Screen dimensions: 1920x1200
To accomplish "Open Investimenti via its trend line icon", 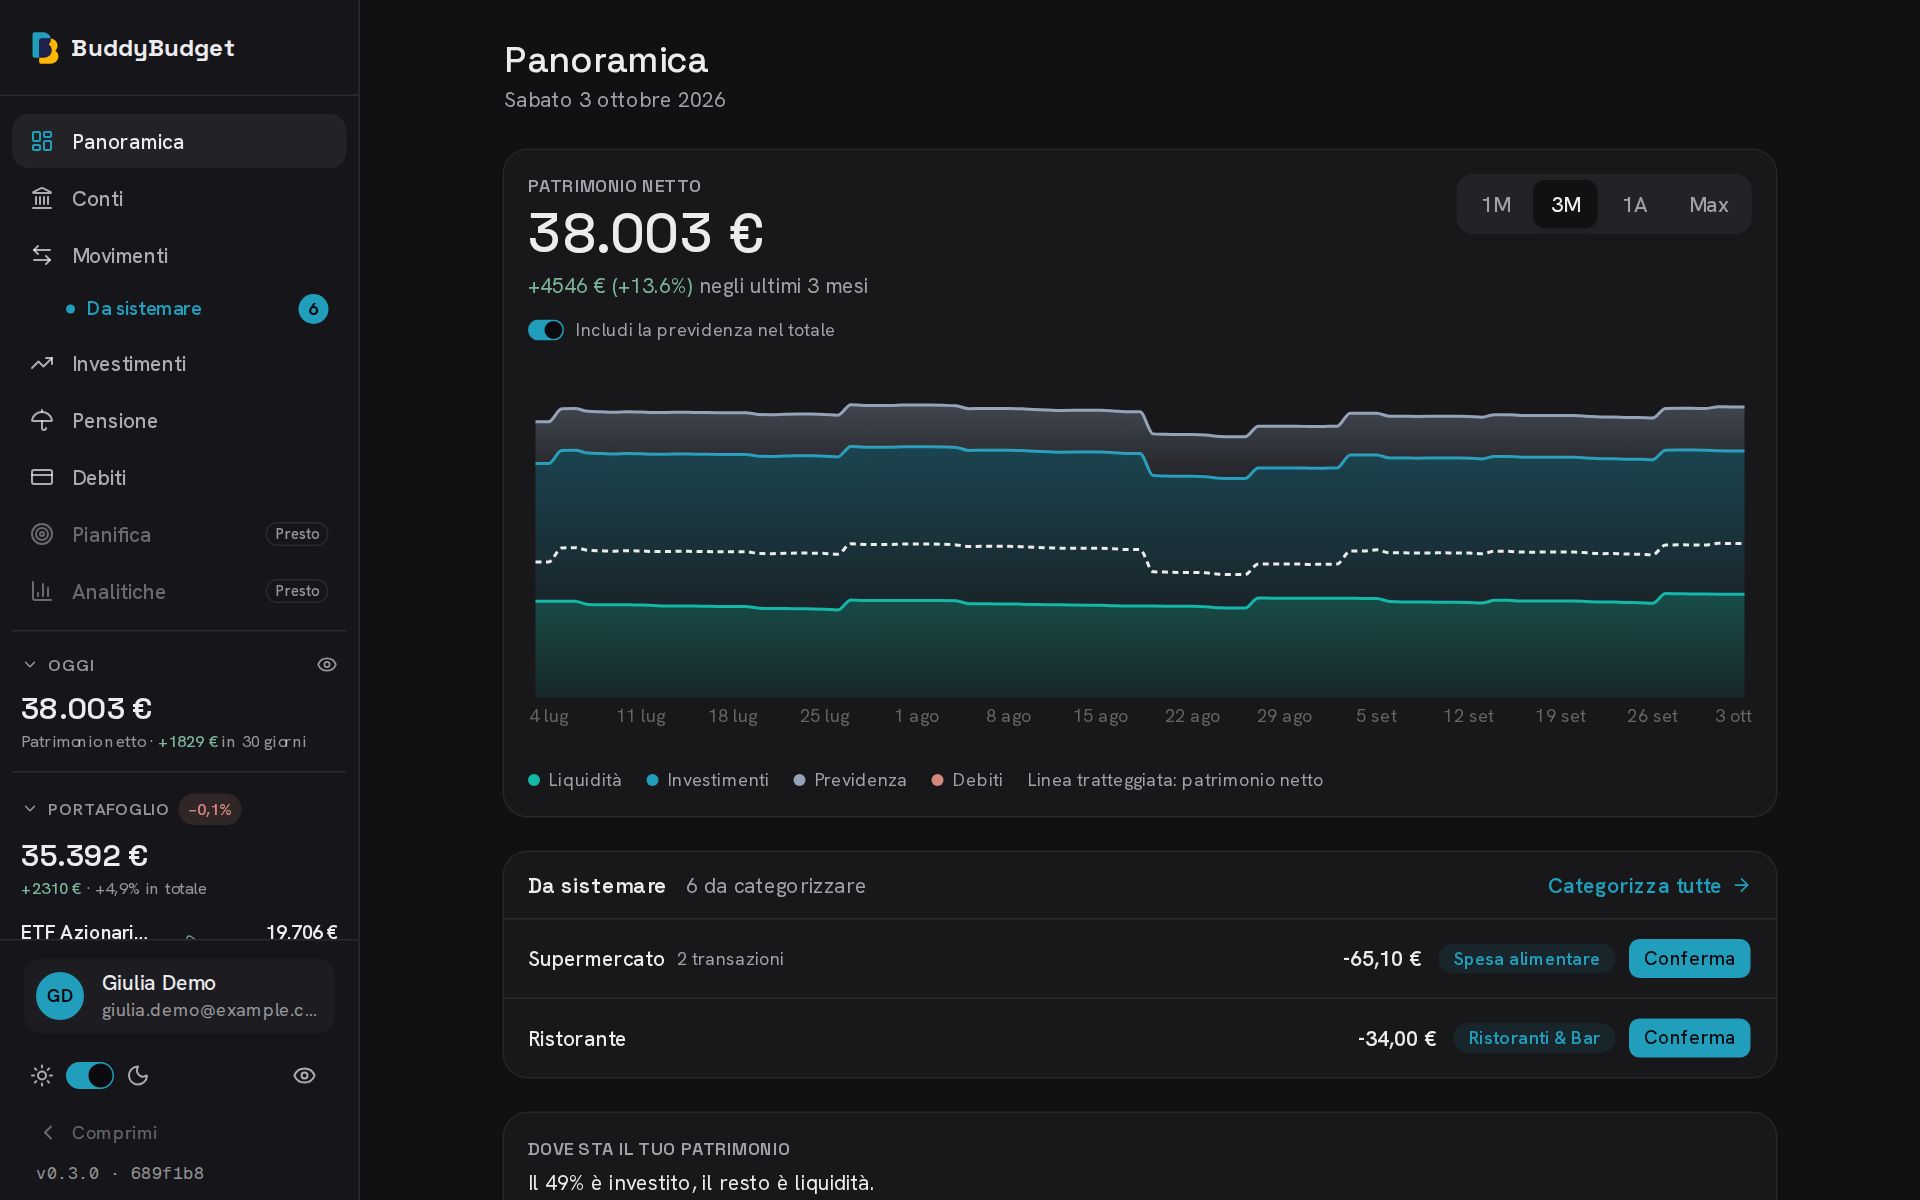I will coord(42,363).
